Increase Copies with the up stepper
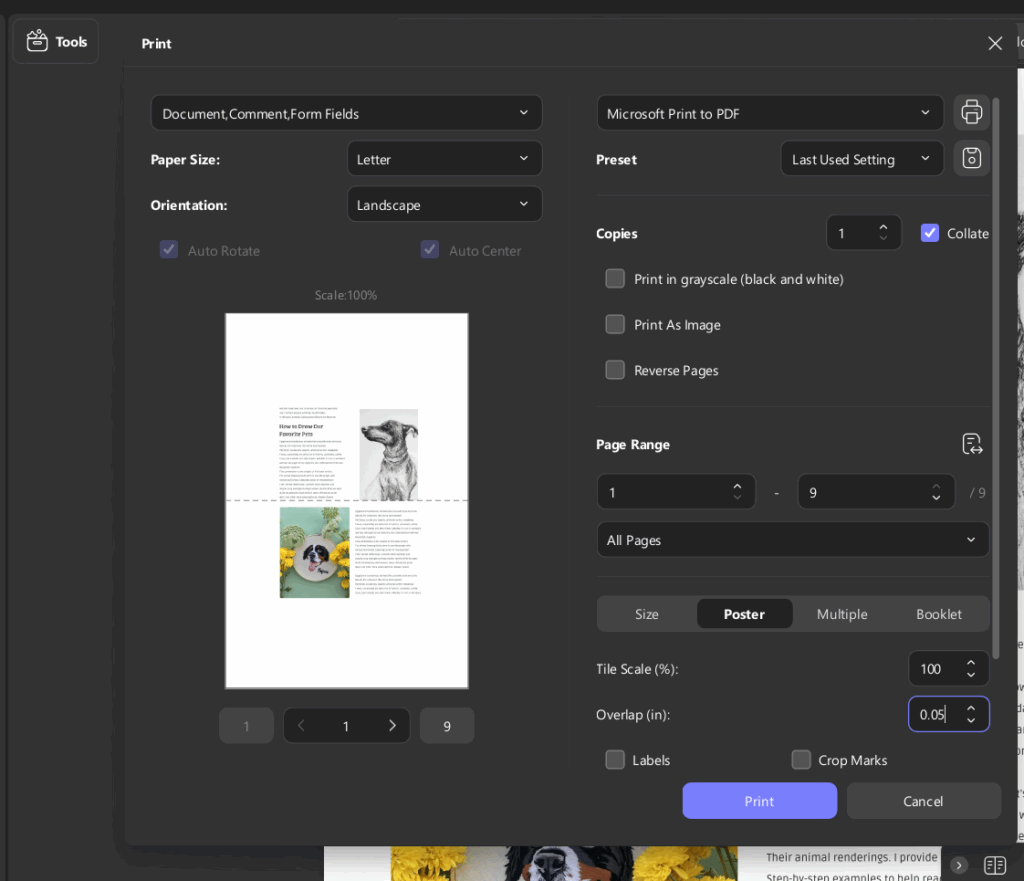This screenshot has height=881, width=1024. (883, 227)
